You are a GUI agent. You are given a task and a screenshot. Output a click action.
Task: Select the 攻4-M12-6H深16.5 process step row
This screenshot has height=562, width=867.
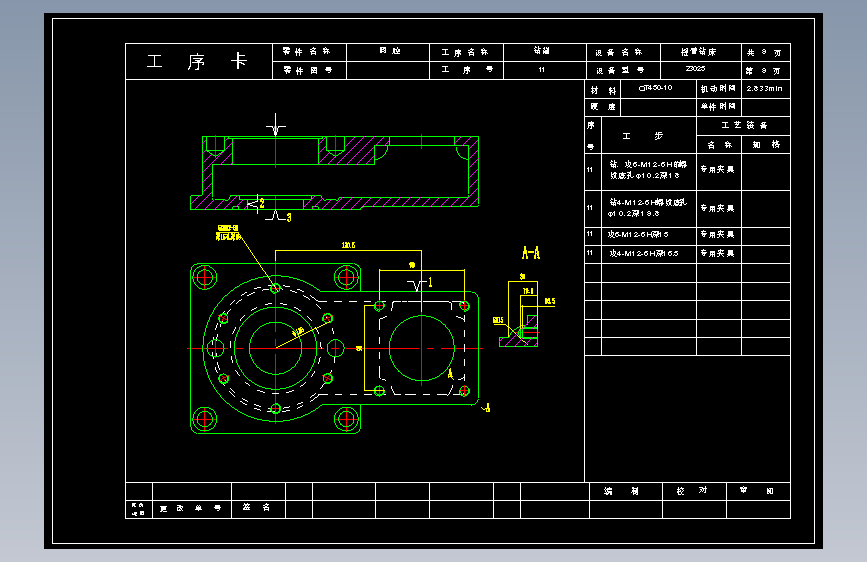(687, 254)
